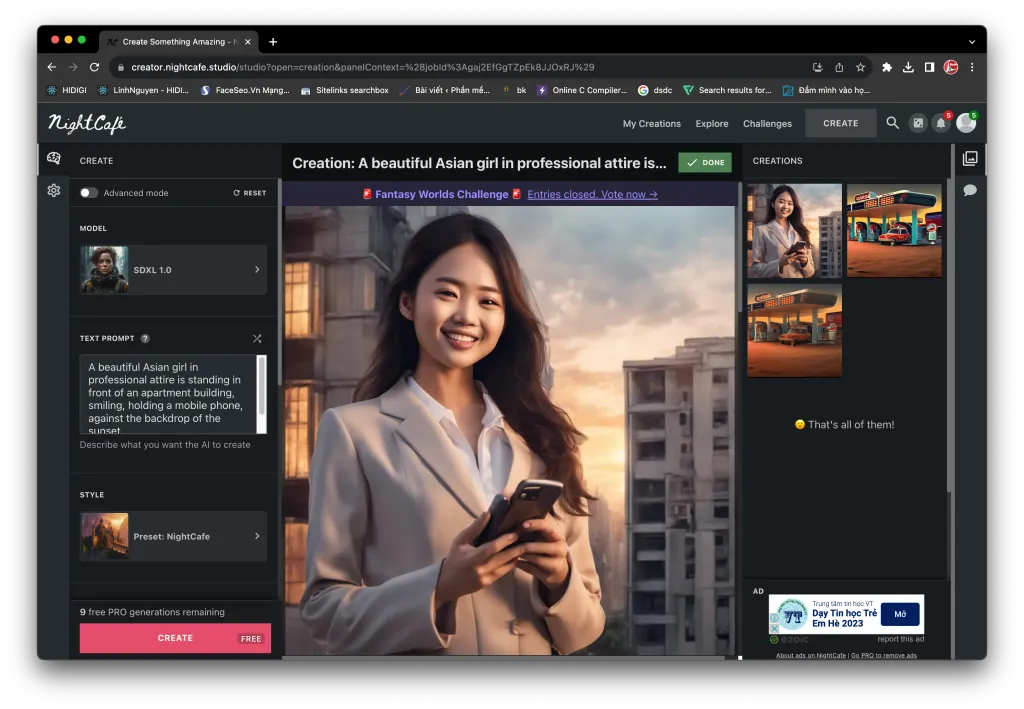This screenshot has height=709, width=1024.
Task: Open notifications via the bell icon
Action: [x=940, y=123]
